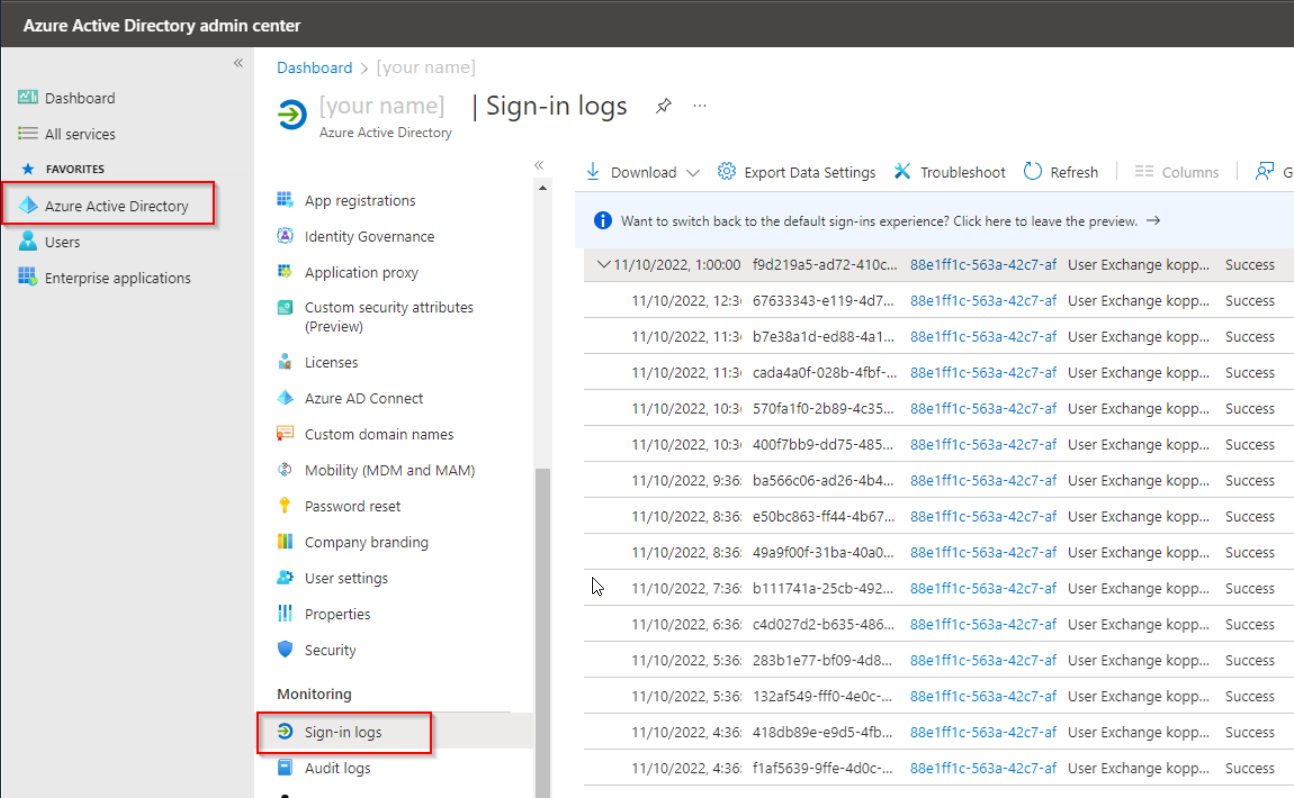1294x798 pixels.
Task: Open App registrations
Action: [x=360, y=201]
